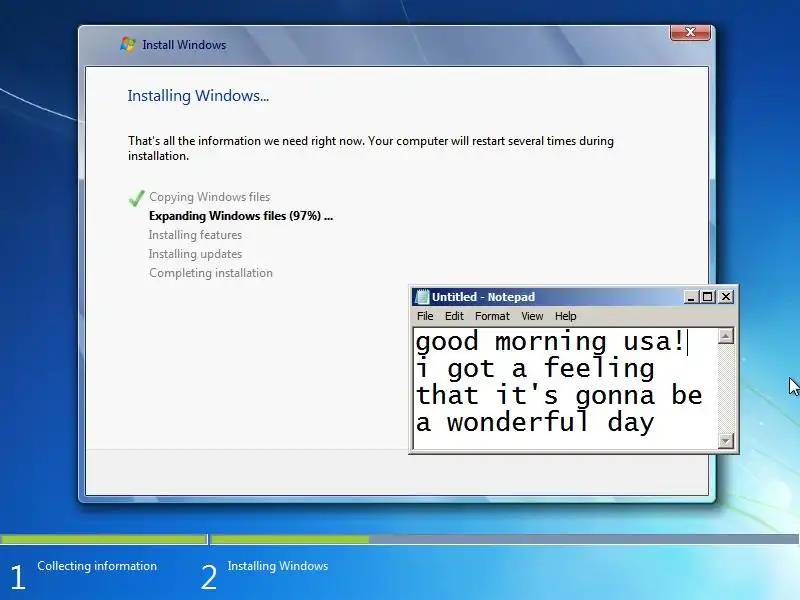800x600 pixels.
Task: Open the File menu in Notepad
Action: coord(424,316)
